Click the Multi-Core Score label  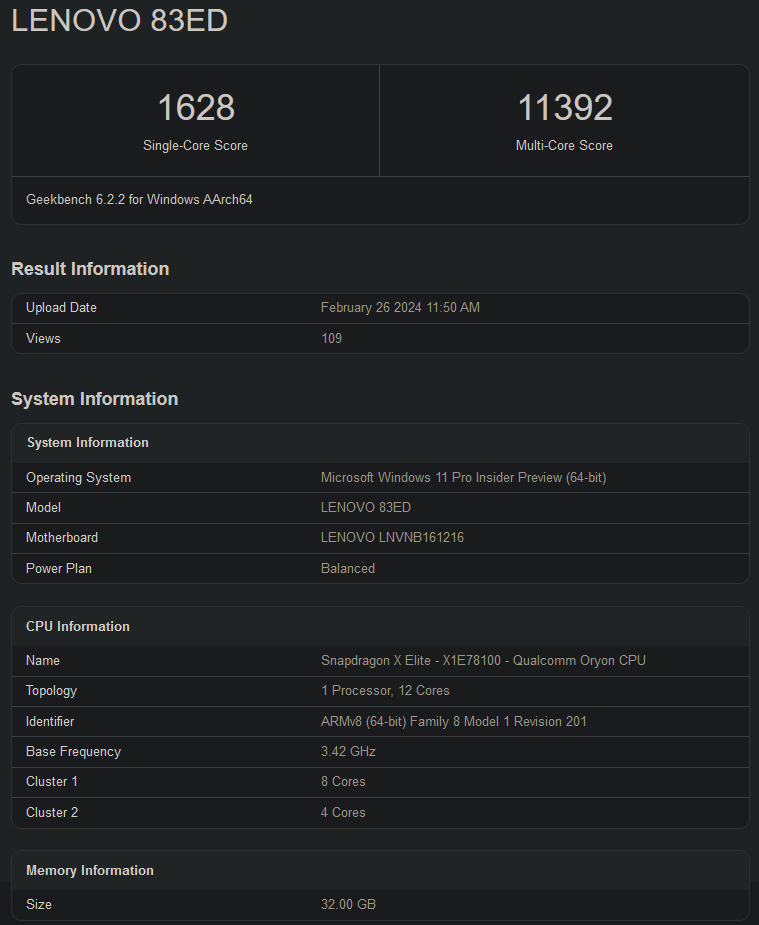[564, 145]
